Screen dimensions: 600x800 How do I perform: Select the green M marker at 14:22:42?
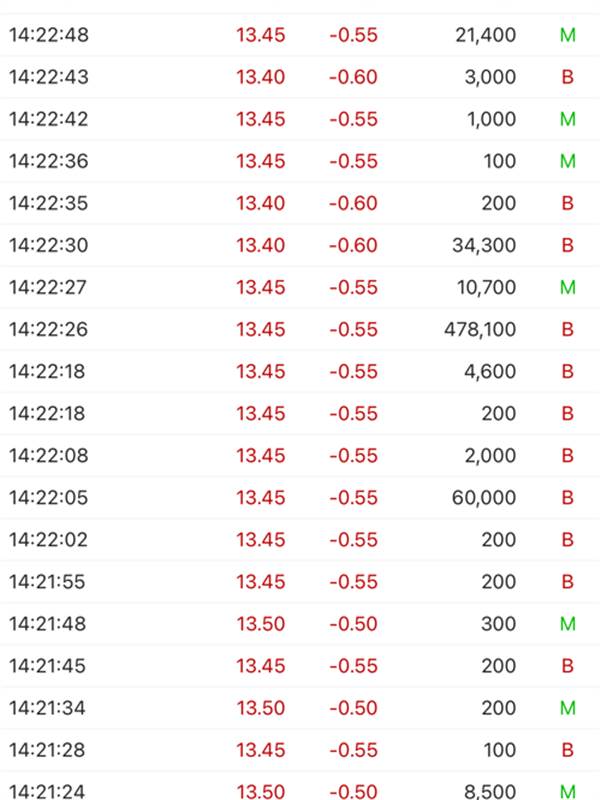(567, 119)
